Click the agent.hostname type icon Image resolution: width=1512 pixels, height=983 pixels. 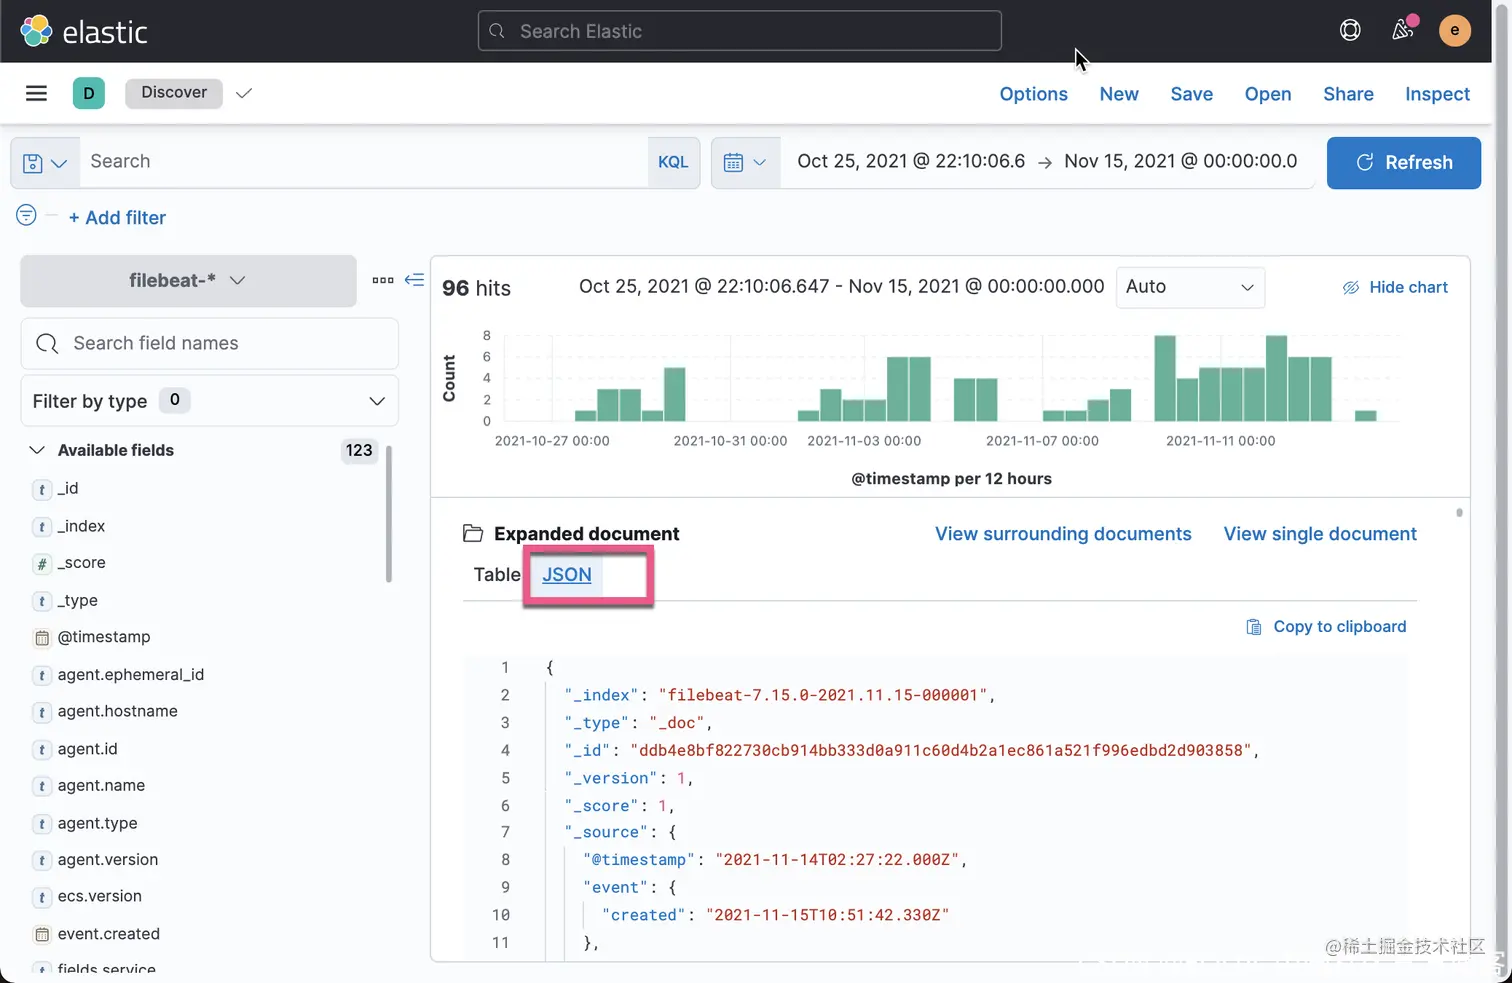(x=42, y=713)
